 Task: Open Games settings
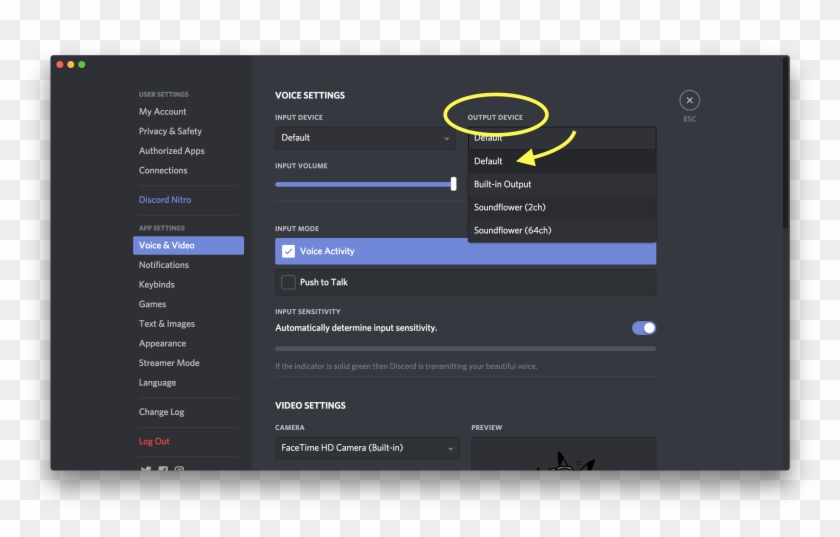(152, 304)
